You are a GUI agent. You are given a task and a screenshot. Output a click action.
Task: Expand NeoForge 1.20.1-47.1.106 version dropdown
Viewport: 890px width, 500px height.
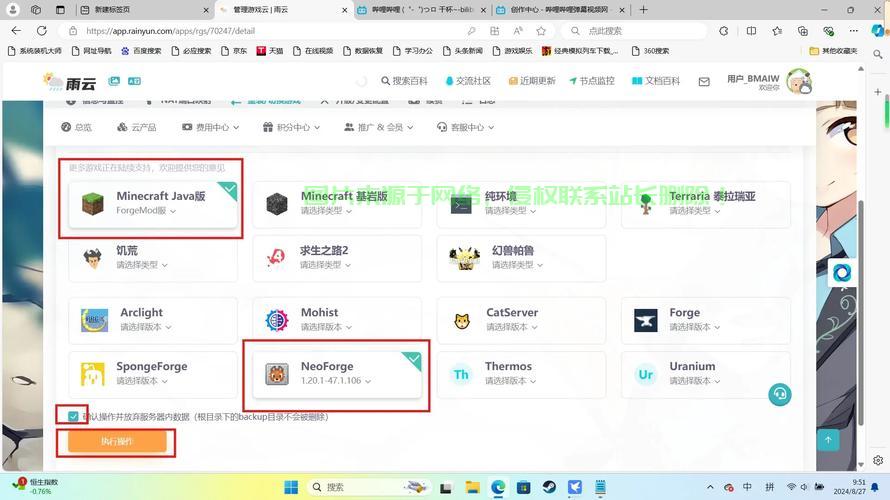(x=335, y=381)
